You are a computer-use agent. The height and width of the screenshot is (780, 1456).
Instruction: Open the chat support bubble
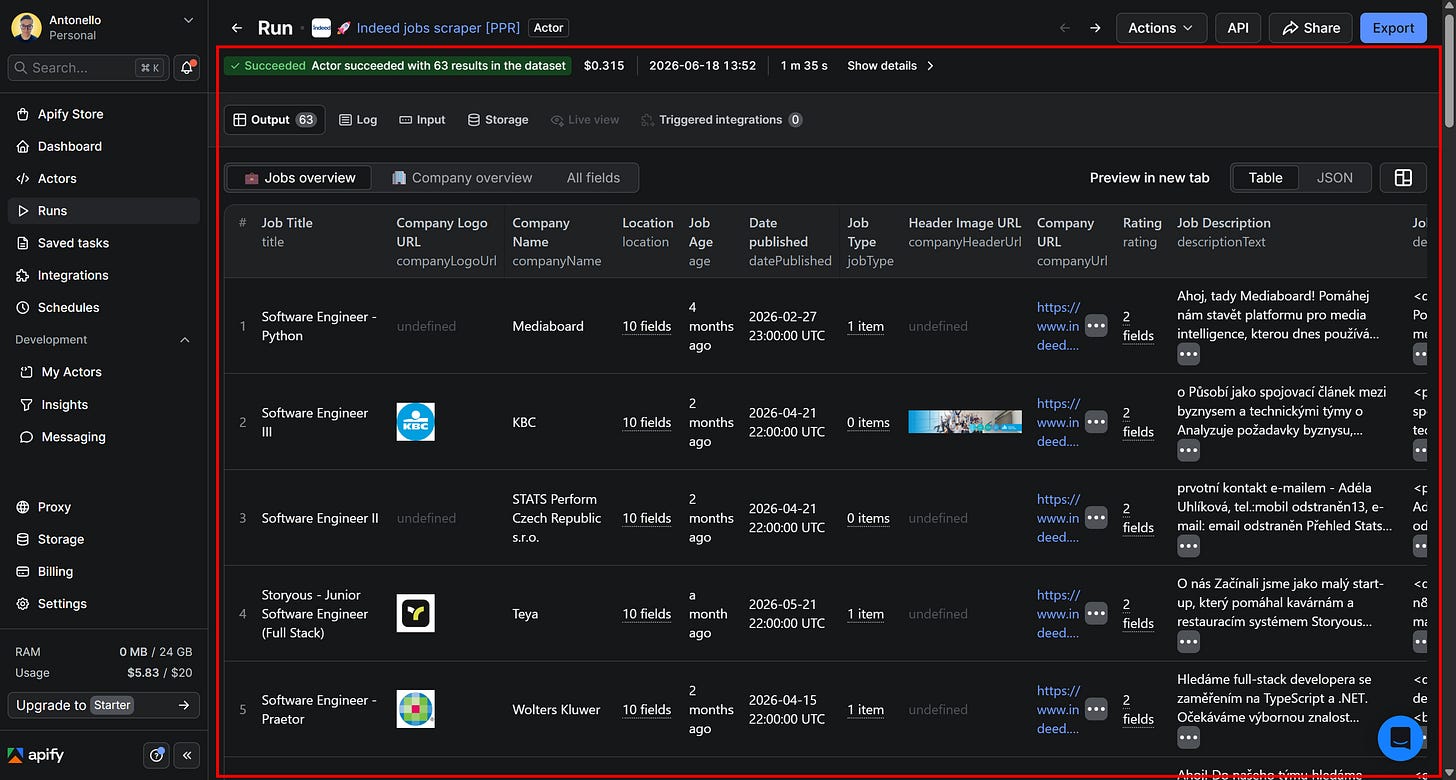point(1400,738)
